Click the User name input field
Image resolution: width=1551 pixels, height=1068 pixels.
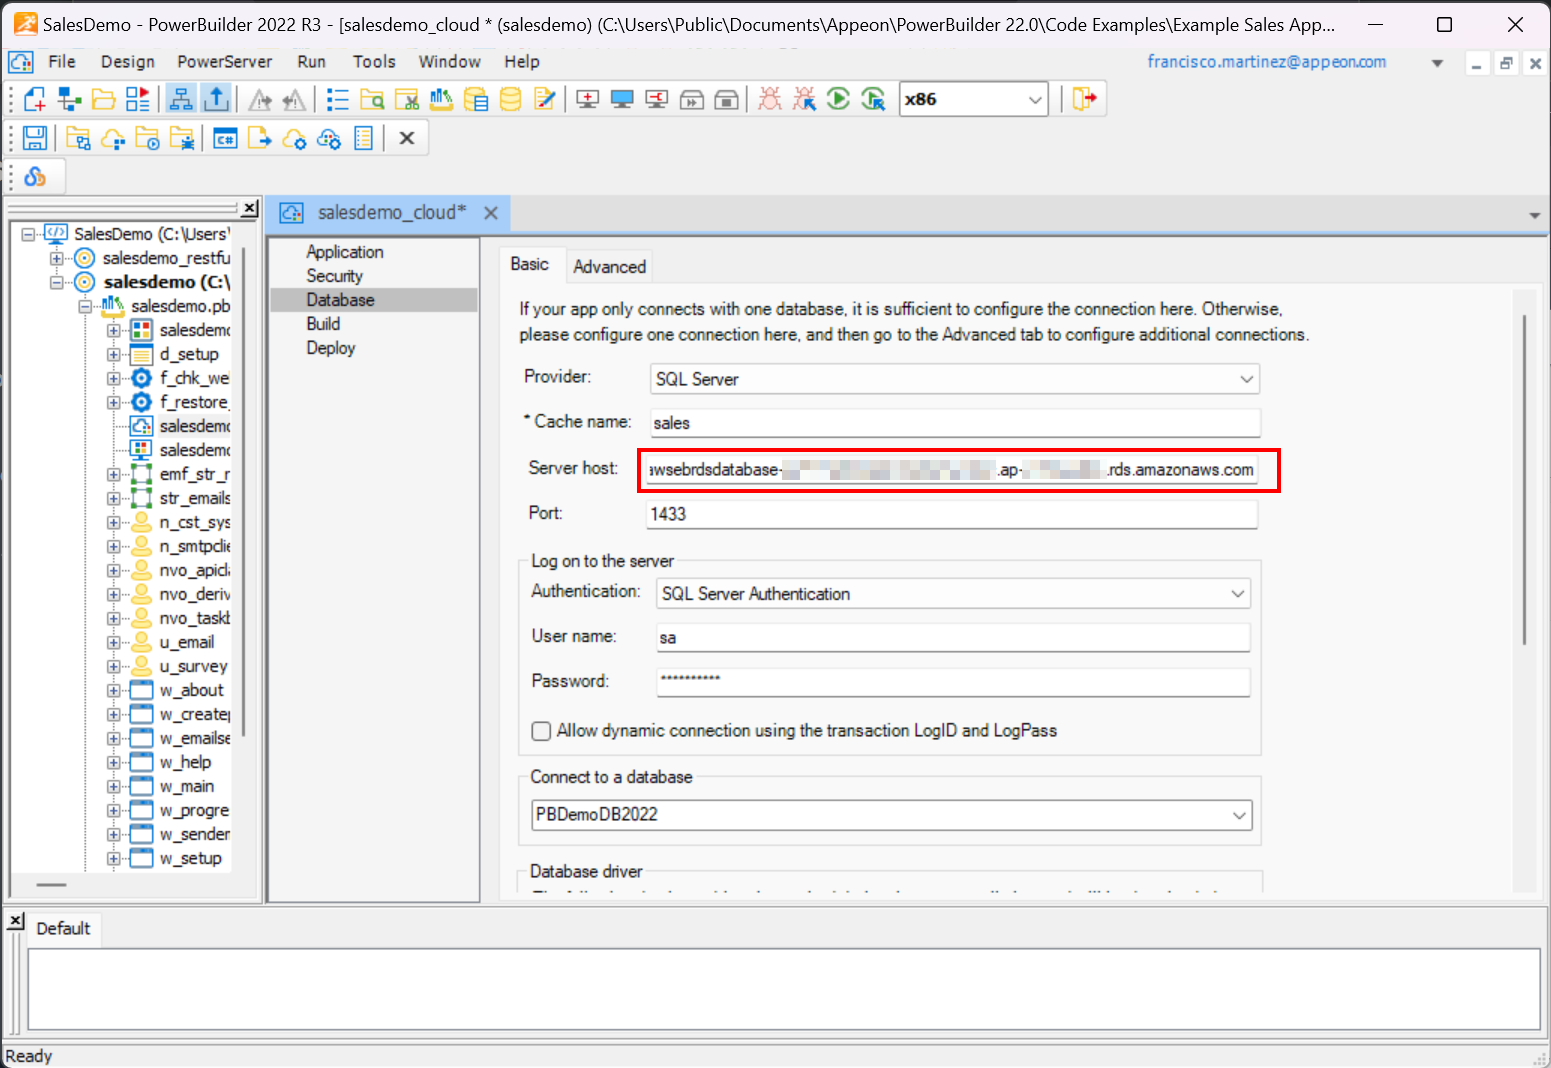pos(953,638)
